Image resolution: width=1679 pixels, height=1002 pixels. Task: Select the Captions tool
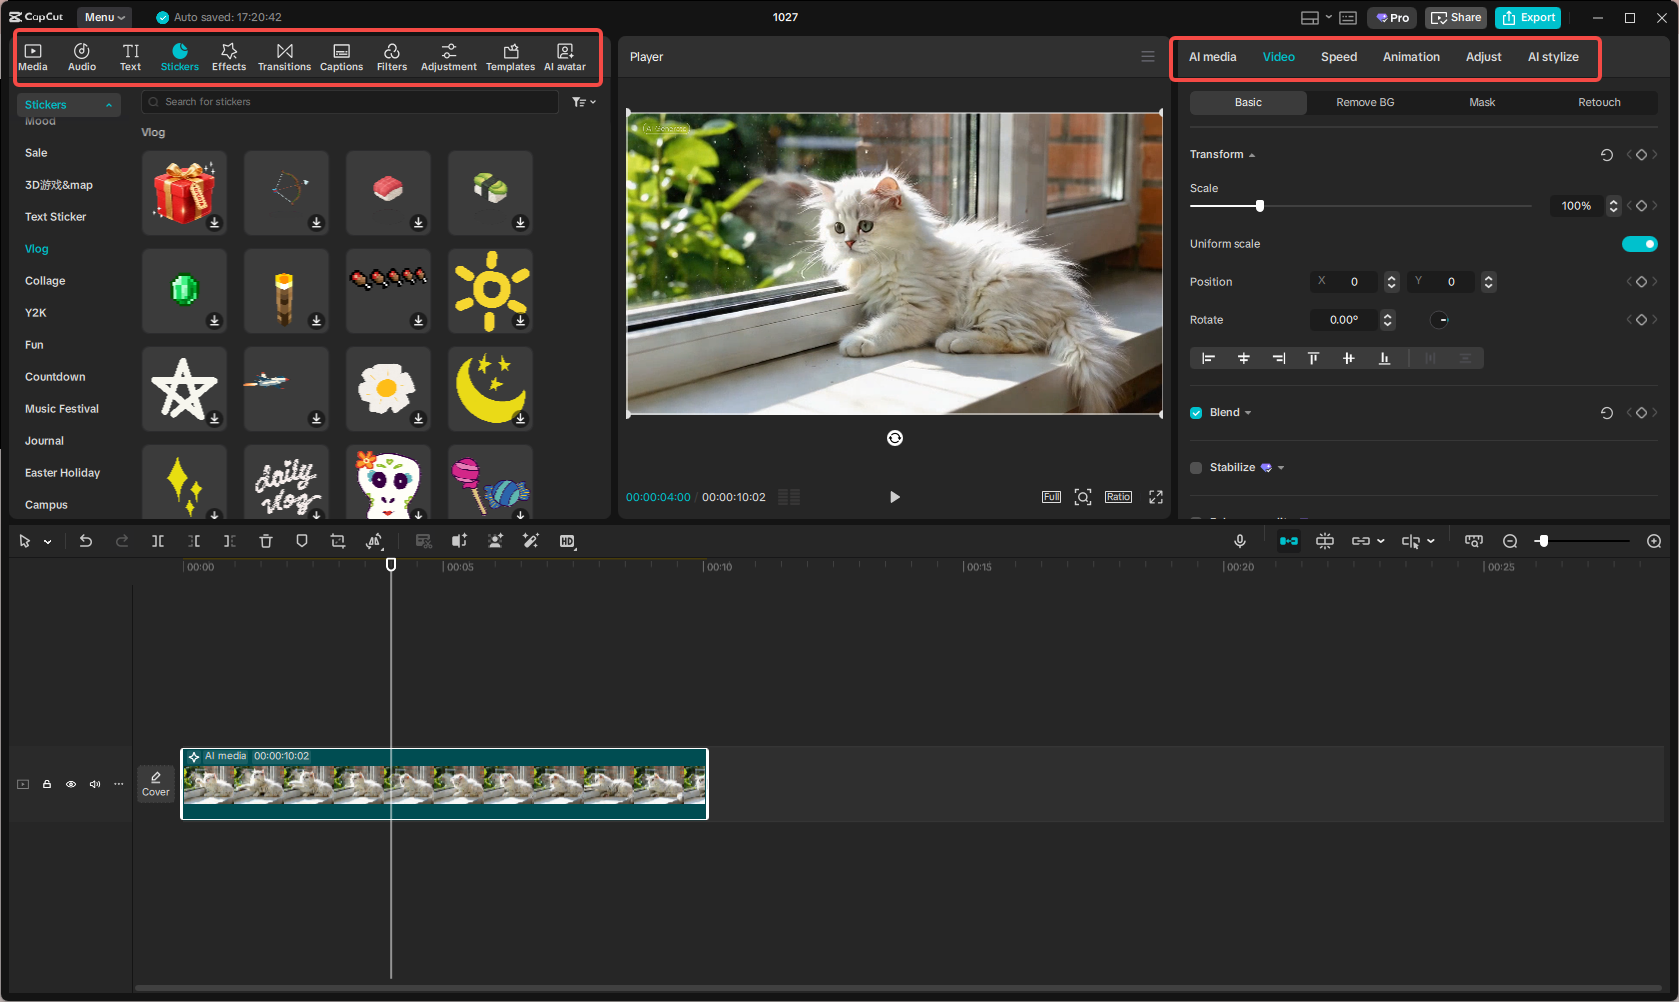pyautogui.click(x=341, y=55)
